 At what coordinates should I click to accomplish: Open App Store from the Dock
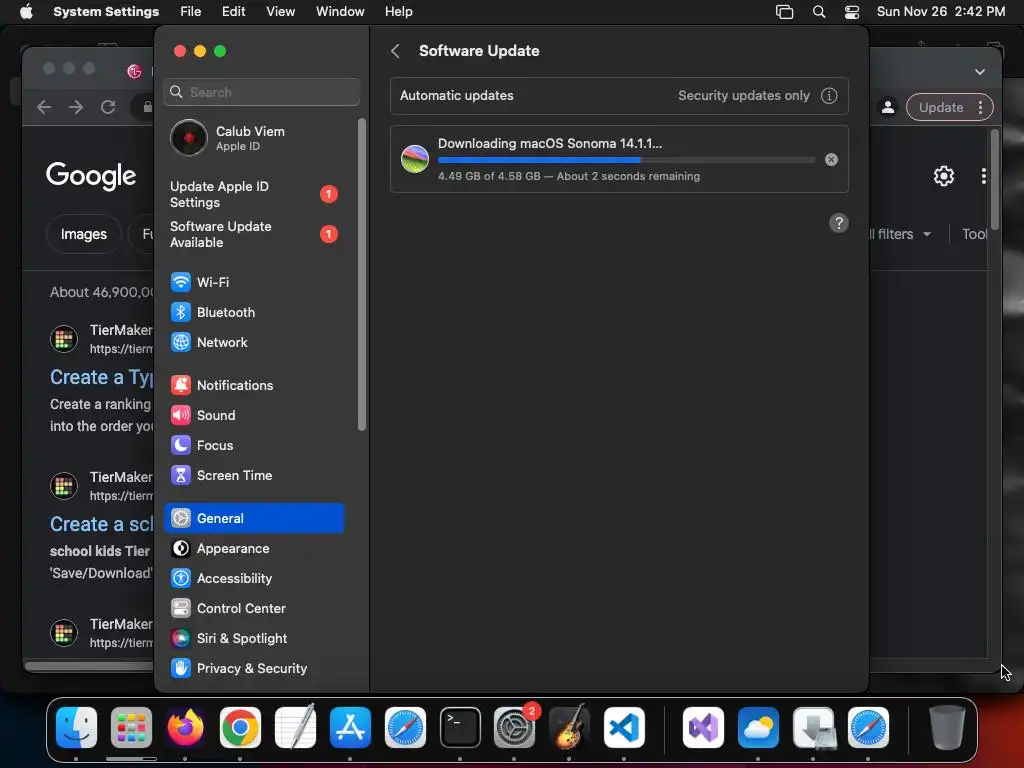pos(350,728)
